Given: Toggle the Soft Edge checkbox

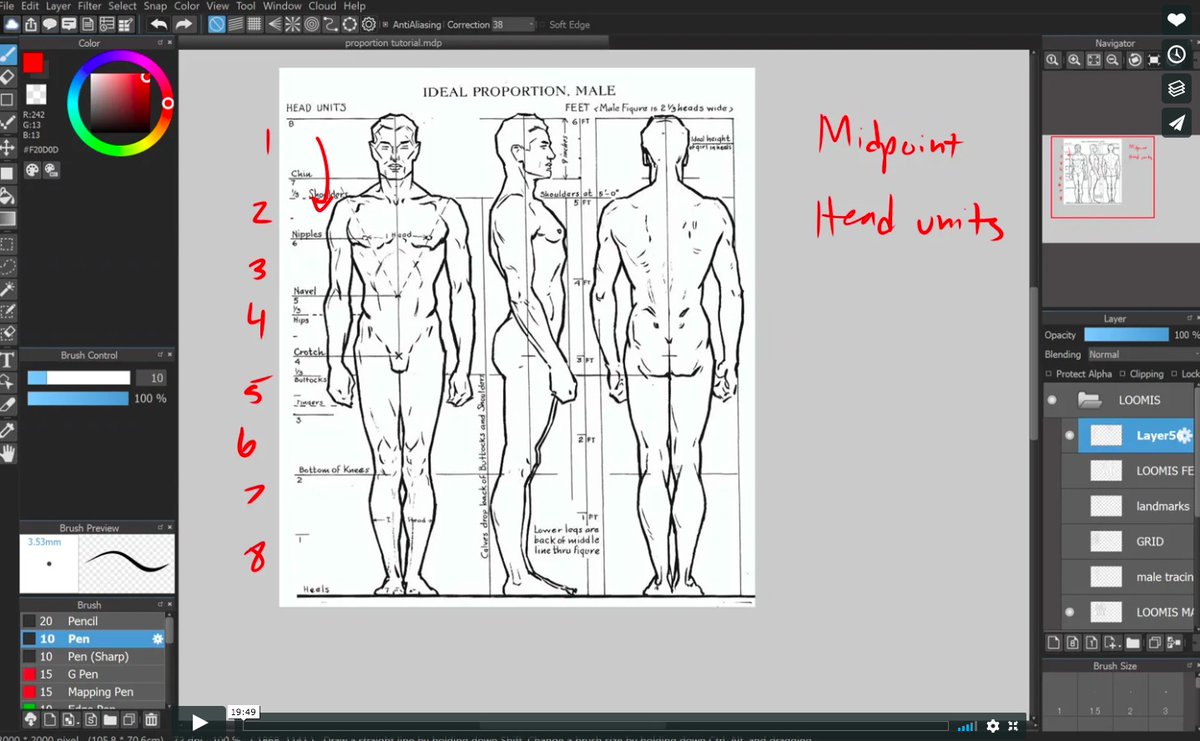Looking at the screenshot, I should (x=543, y=24).
